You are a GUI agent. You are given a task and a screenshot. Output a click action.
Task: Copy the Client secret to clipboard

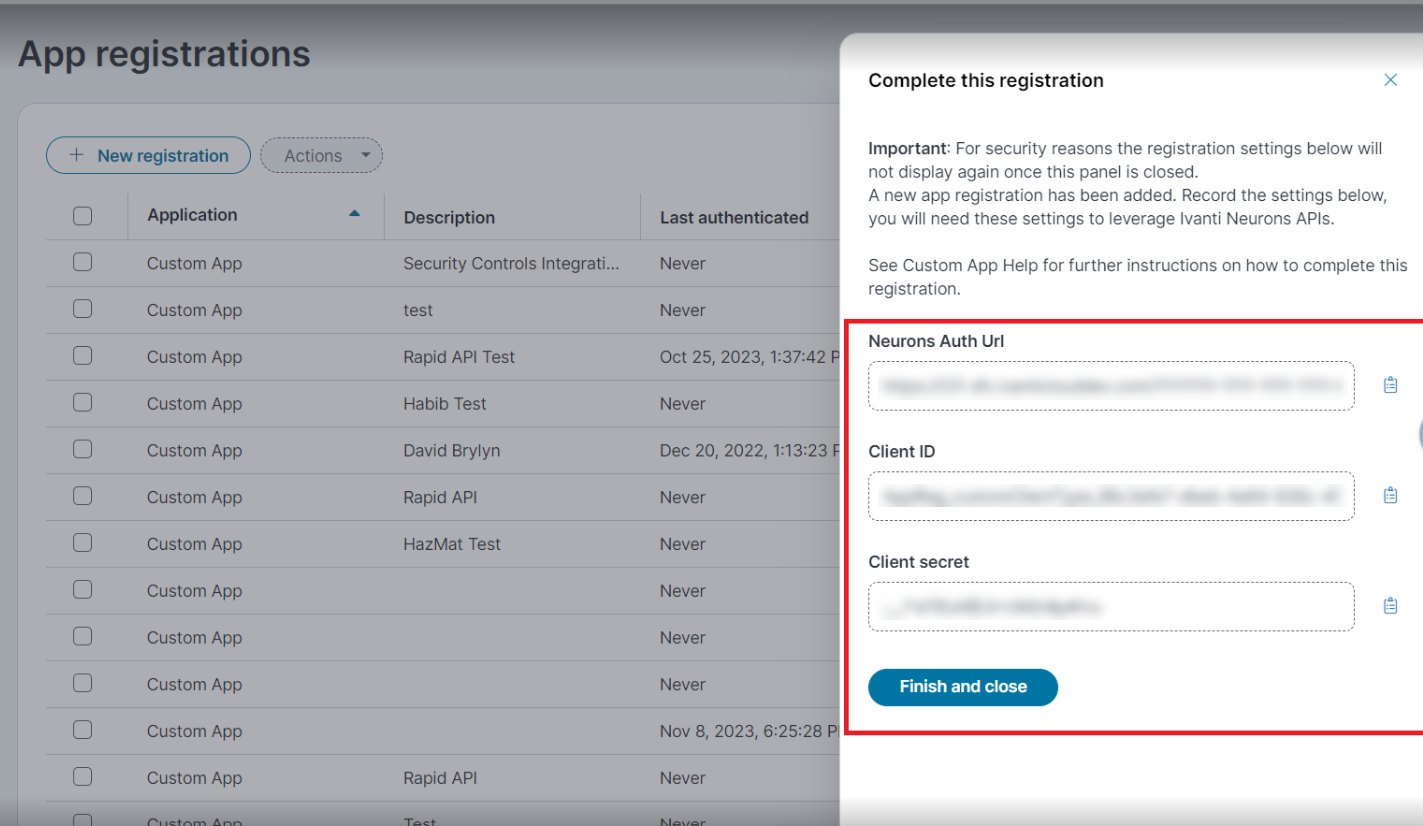coord(1390,606)
